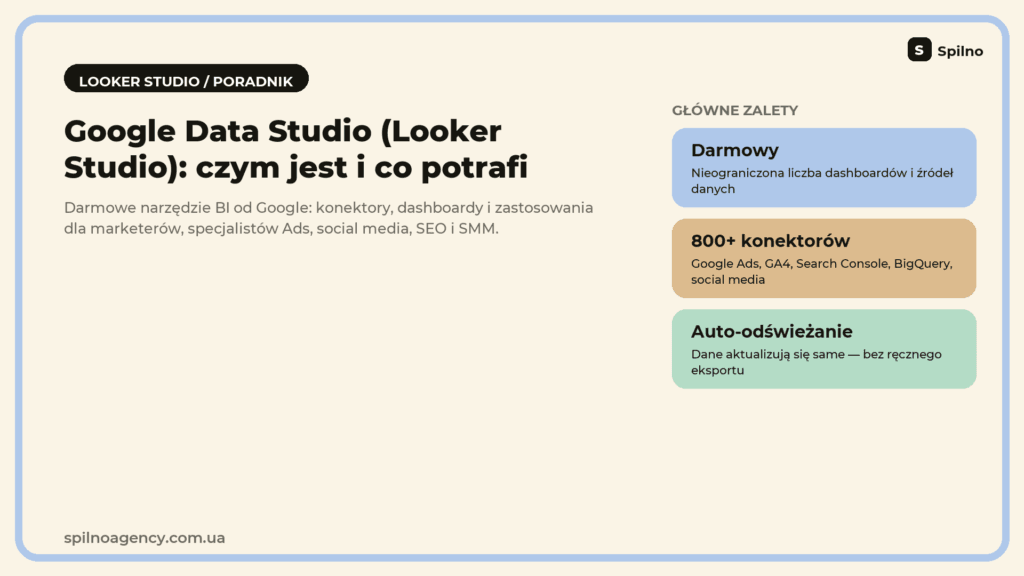Viewport: 1024px width, 576px height.
Task: Click the text Dane aktualizują się same
Action: 816,362
